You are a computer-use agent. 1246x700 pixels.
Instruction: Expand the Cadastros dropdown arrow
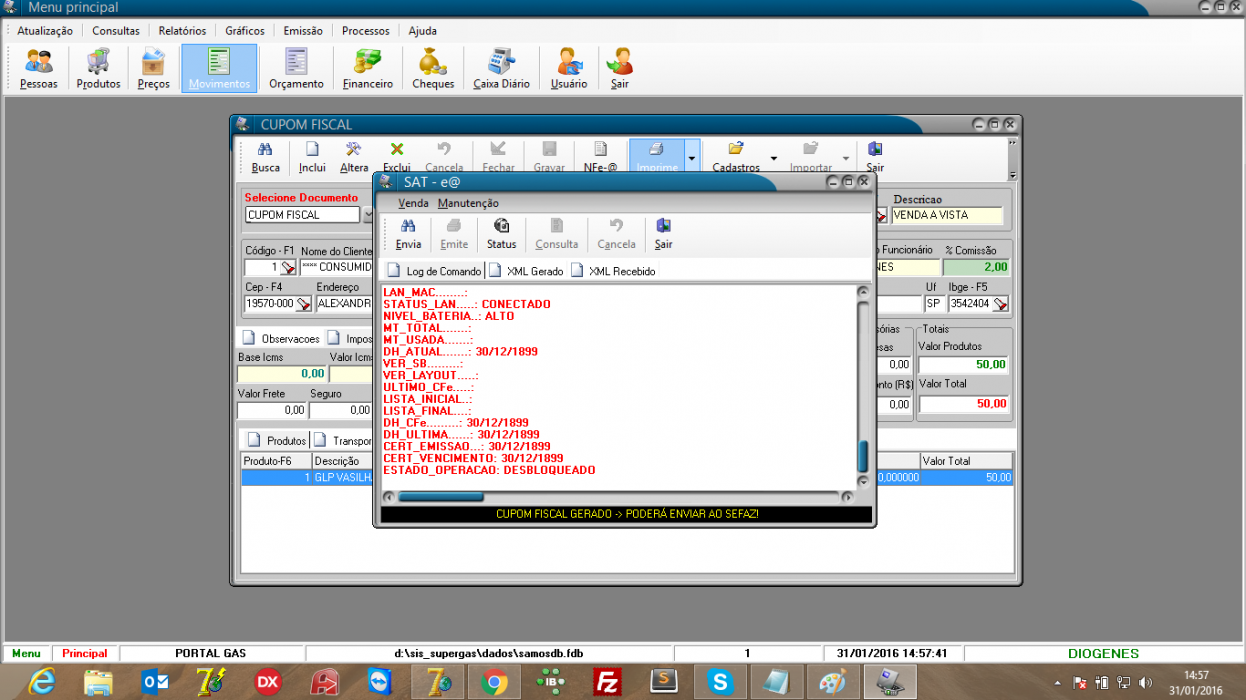[773, 157]
